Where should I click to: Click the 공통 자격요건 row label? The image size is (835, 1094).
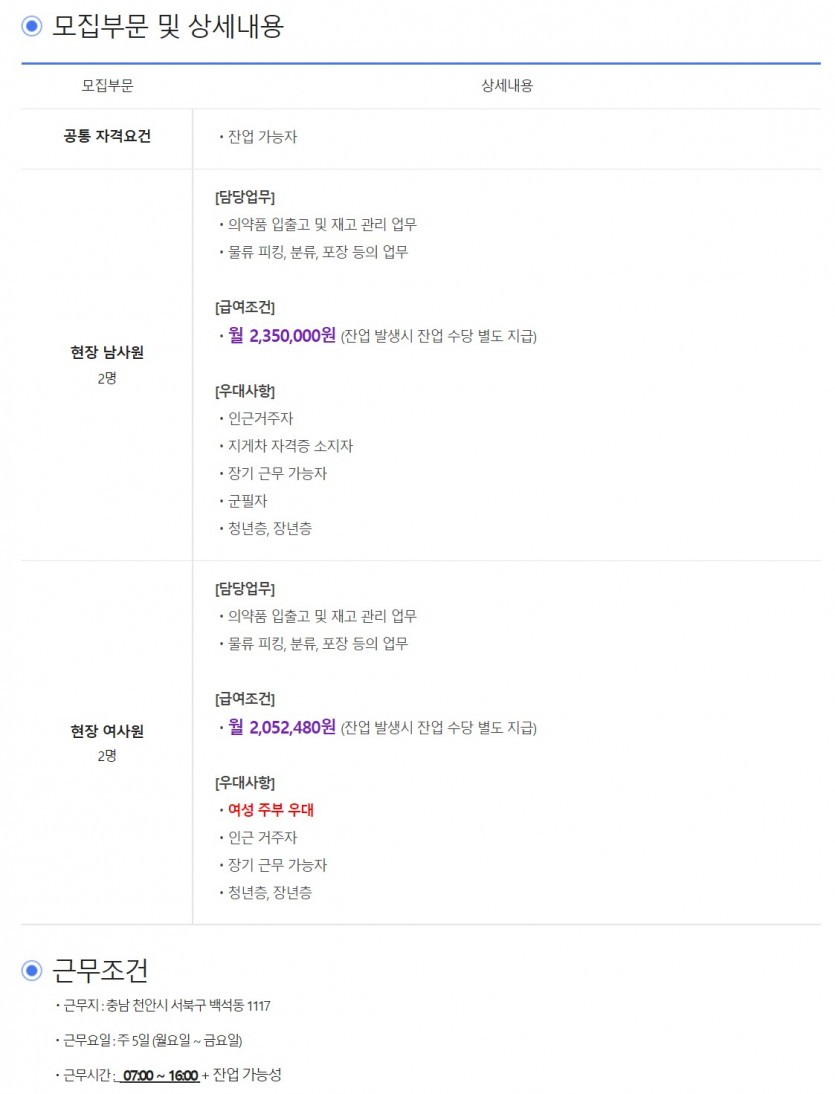107,136
